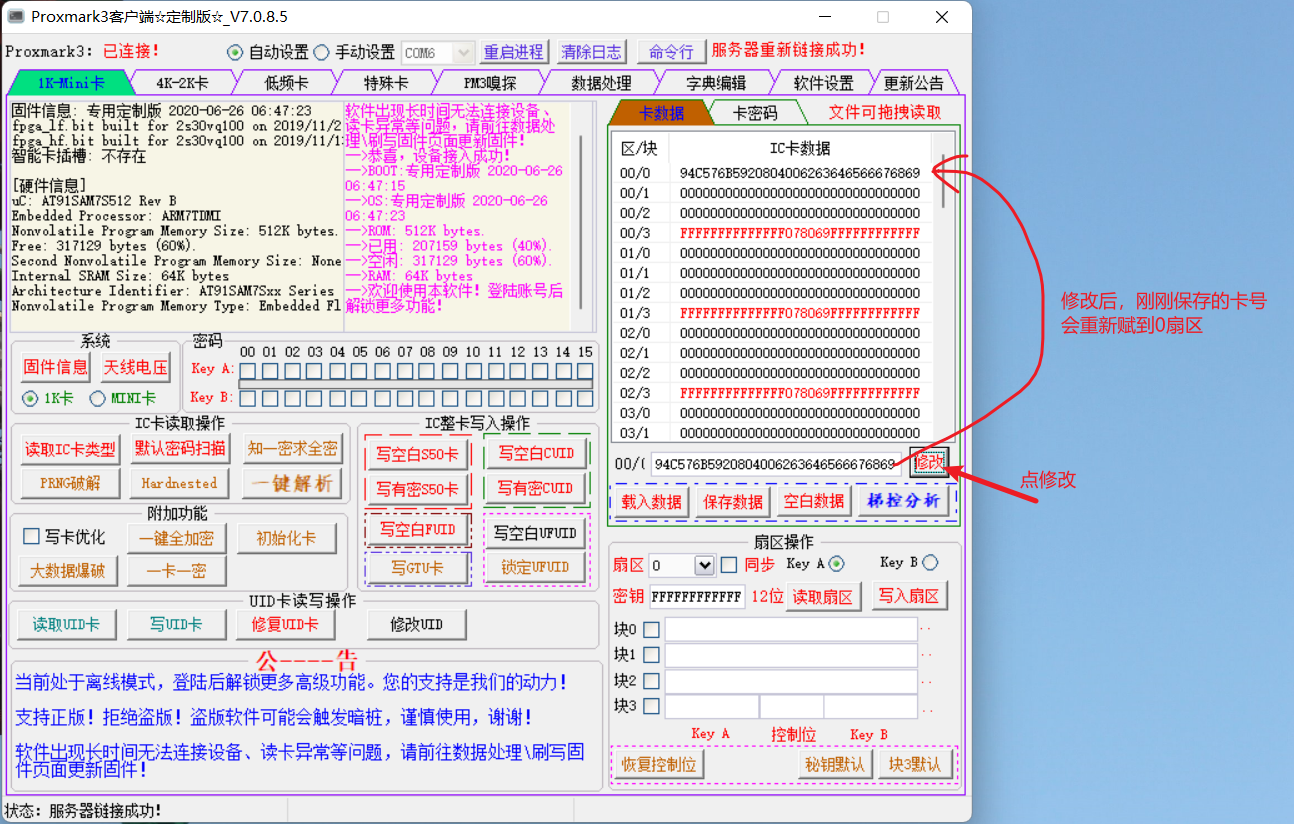This screenshot has width=1294, height=824.
Task: Click 固件信息 button
Action: [55, 367]
